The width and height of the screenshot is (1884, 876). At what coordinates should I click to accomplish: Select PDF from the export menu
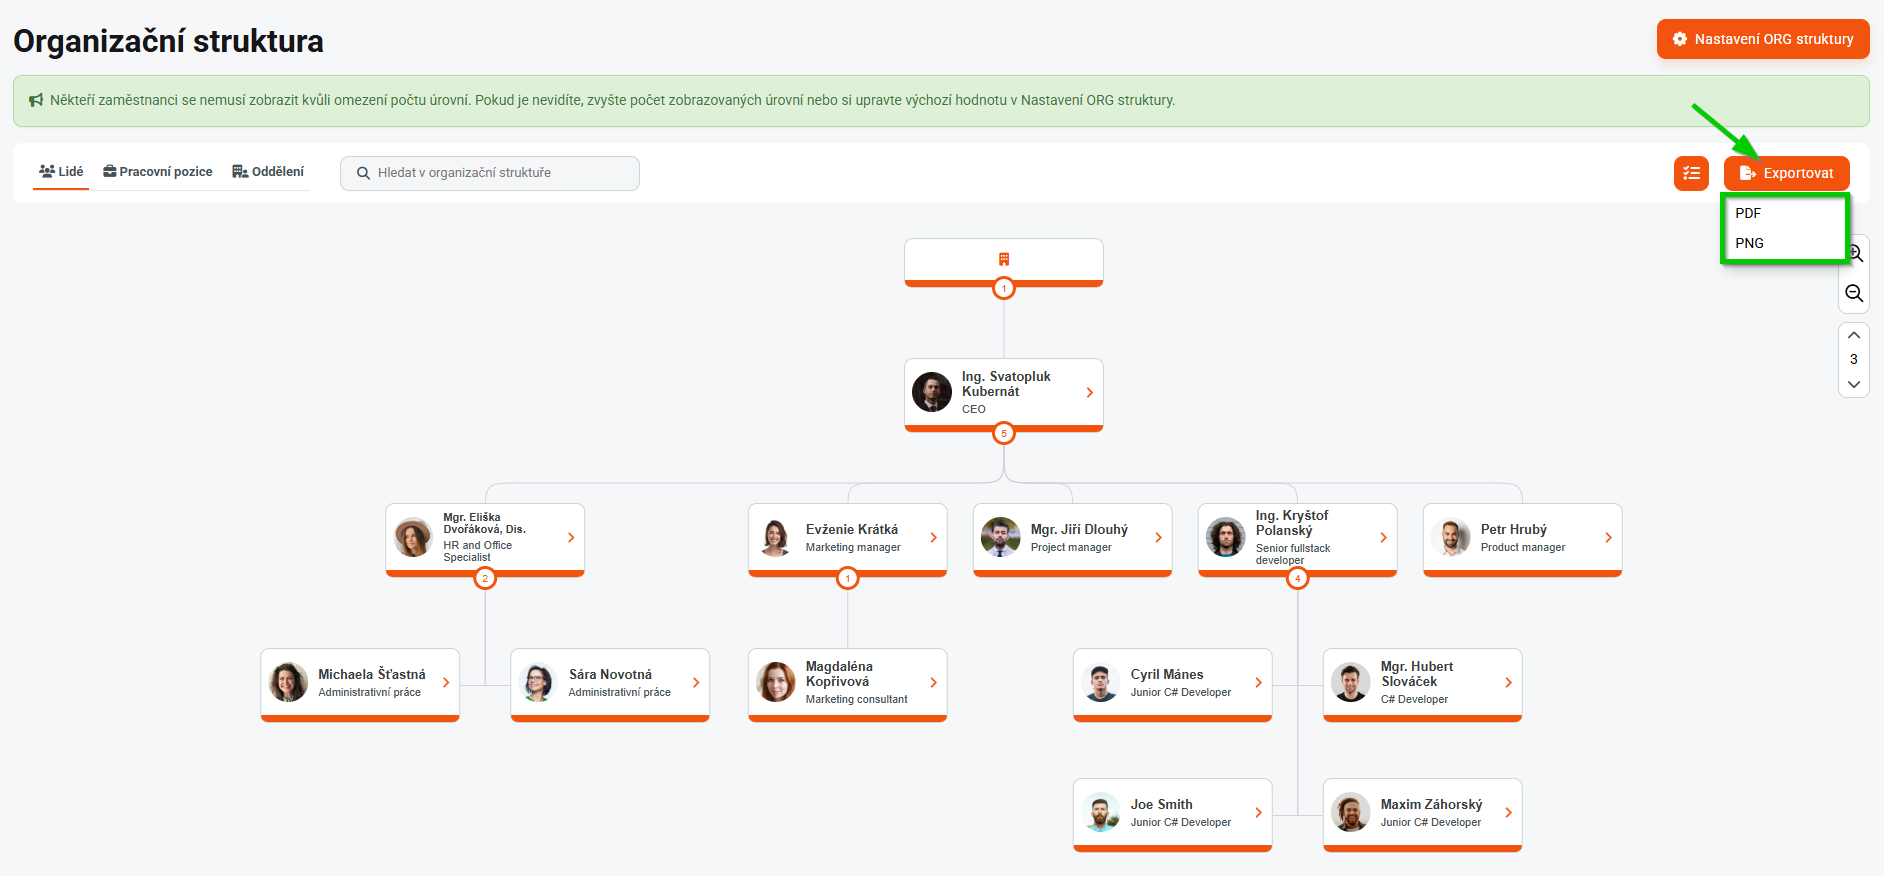pos(1748,213)
